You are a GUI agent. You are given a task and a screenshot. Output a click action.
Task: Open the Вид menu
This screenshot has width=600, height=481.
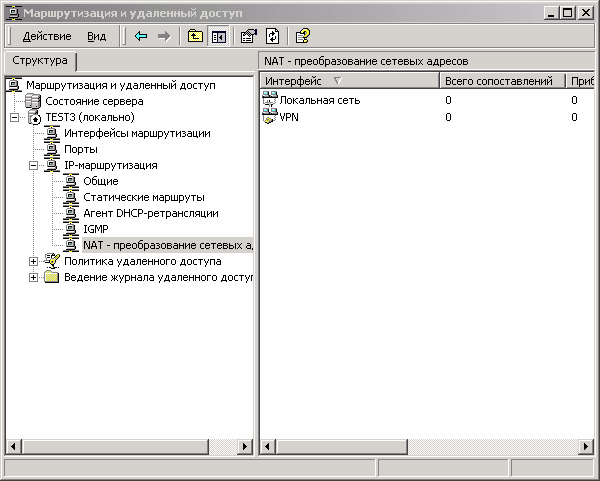(x=96, y=36)
